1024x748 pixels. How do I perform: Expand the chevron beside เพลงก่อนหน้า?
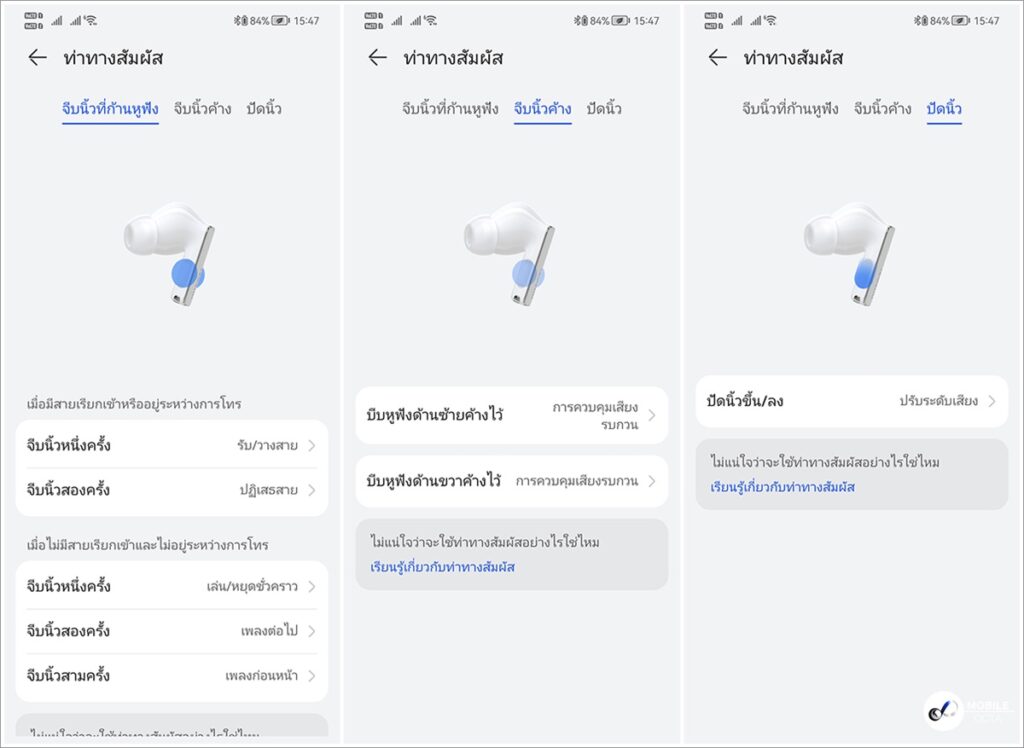coord(311,676)
